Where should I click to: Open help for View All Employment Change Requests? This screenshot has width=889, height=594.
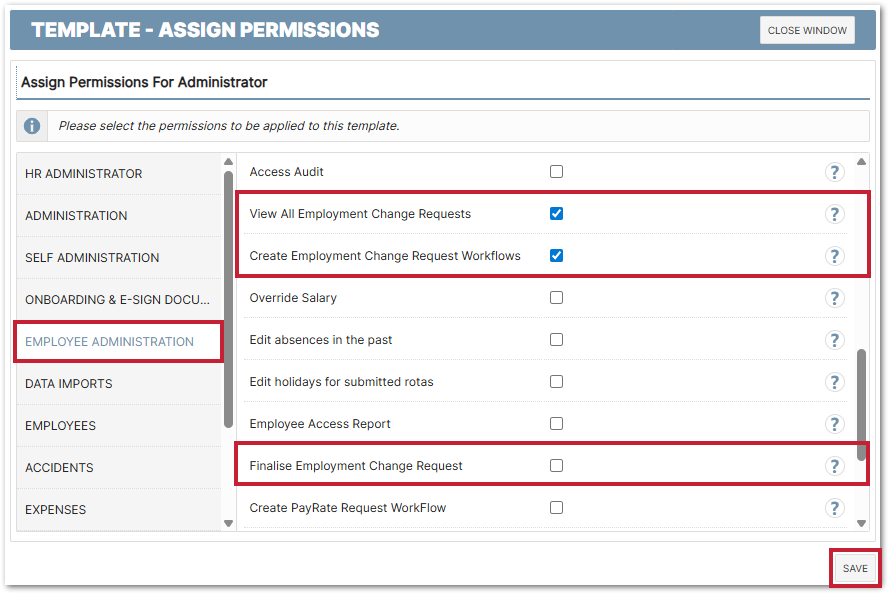pyautogui.click(x=834, y=214)
